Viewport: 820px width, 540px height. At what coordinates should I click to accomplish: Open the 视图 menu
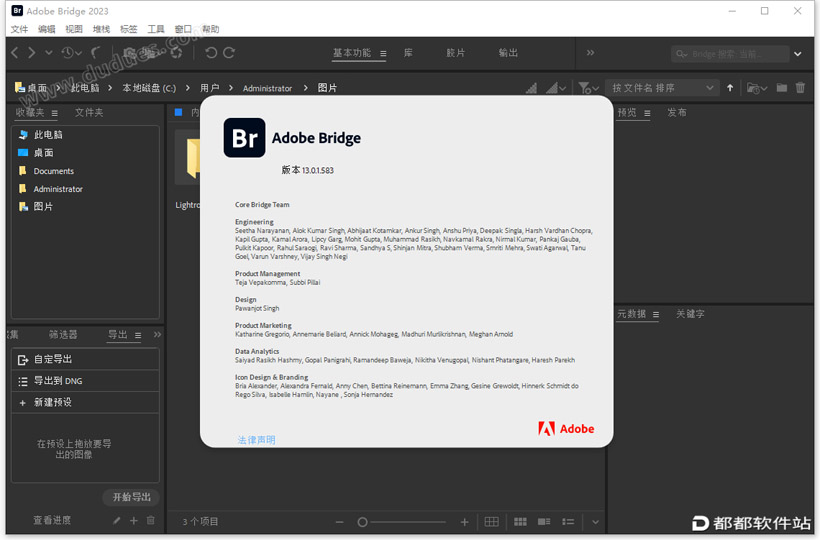(x=74, y=29)
